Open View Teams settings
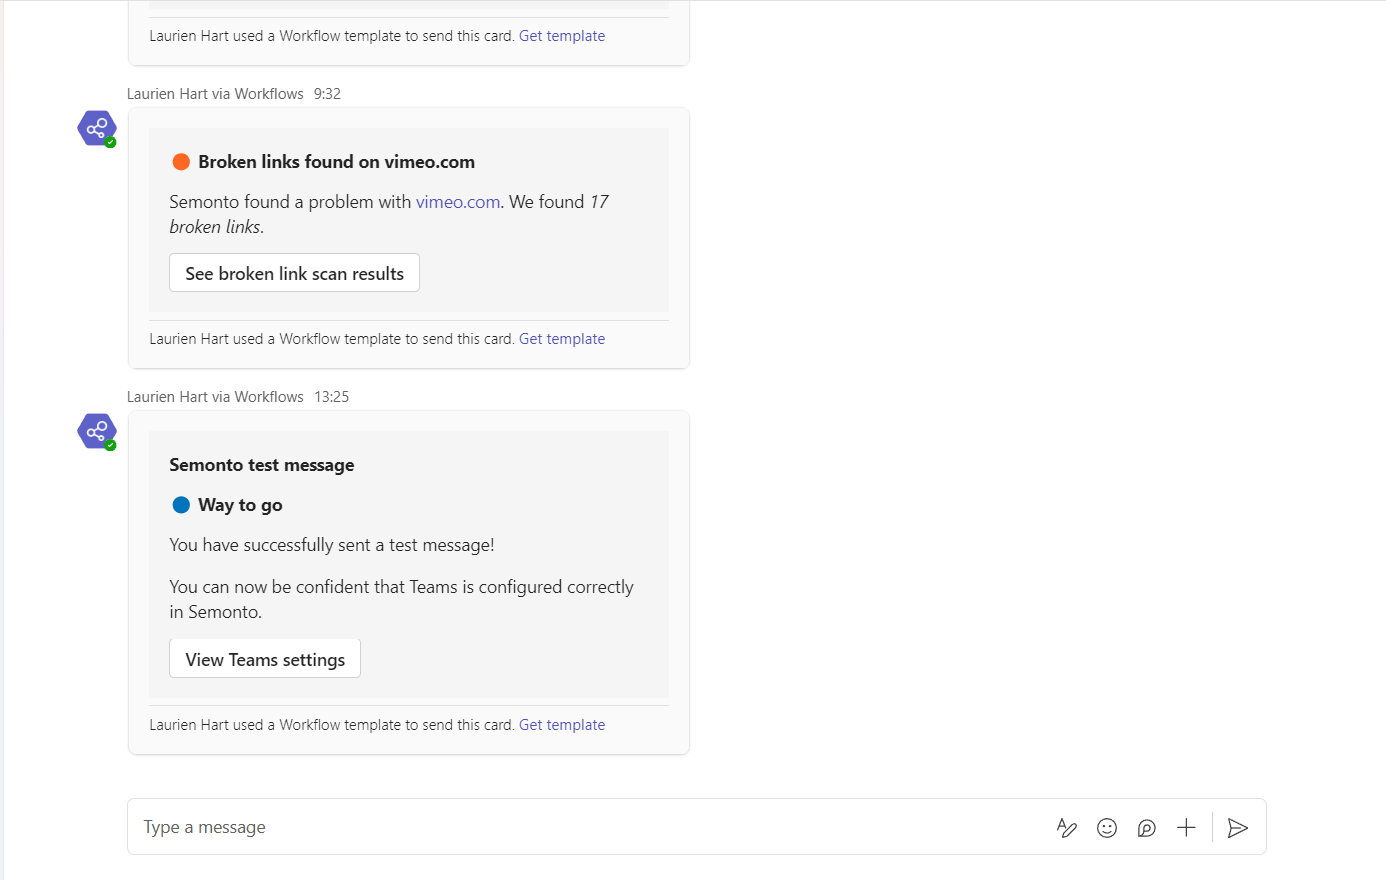Viewport: 1386px width, 880px height. point(265,659)
